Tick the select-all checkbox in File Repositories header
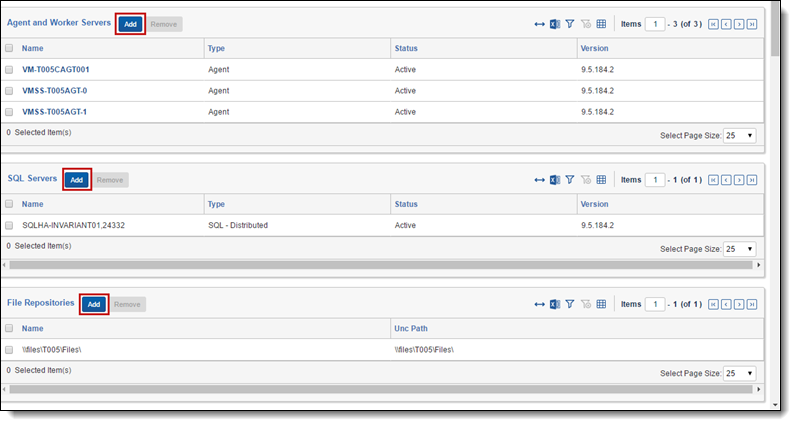The image size is (796, 426). coord(10,328)
